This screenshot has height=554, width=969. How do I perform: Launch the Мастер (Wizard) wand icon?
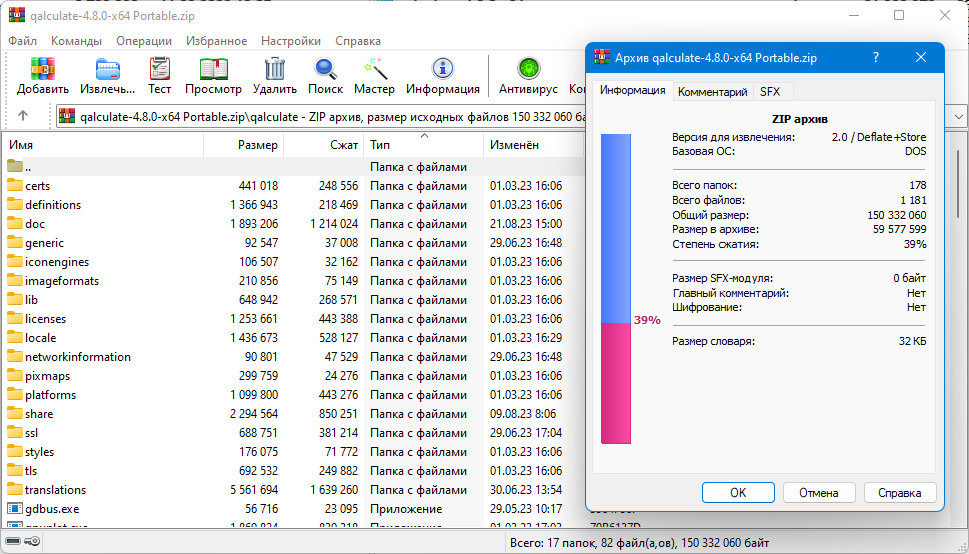pos(374,69)
